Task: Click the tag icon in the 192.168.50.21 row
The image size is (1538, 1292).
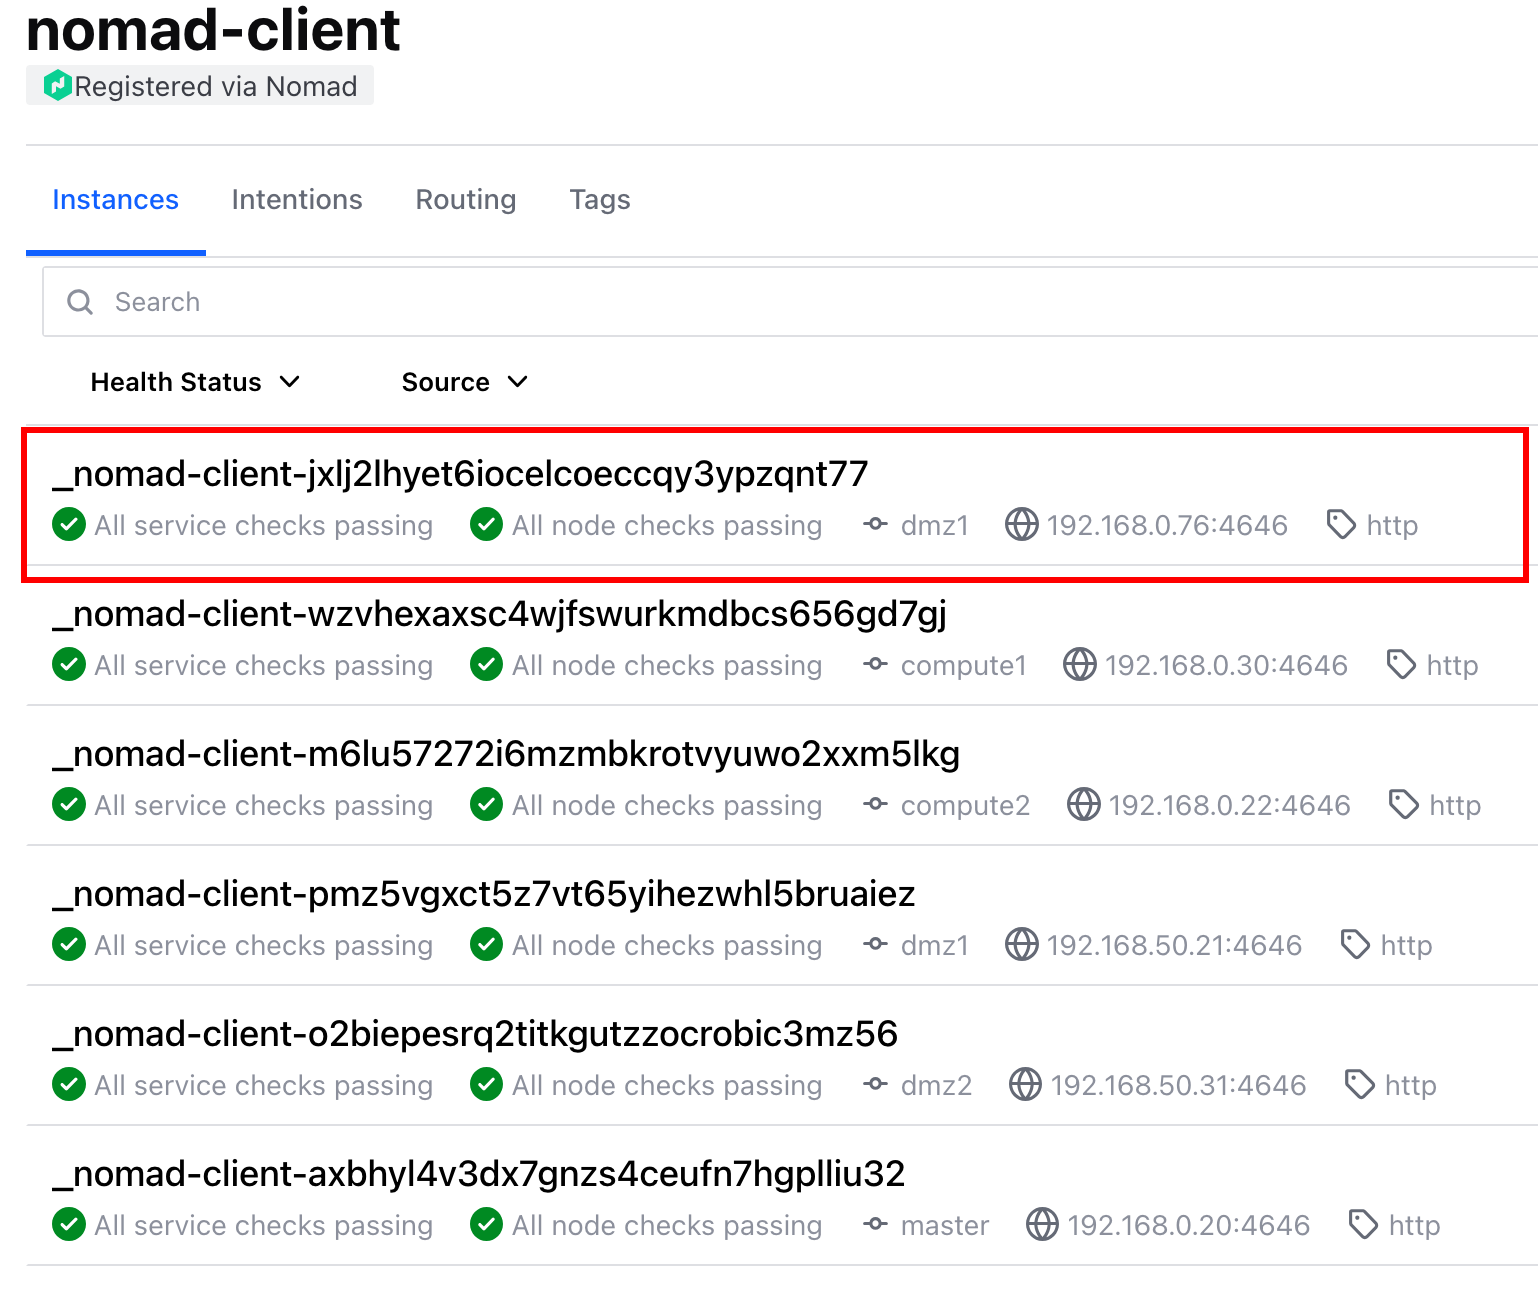Action: (1355, 945)
